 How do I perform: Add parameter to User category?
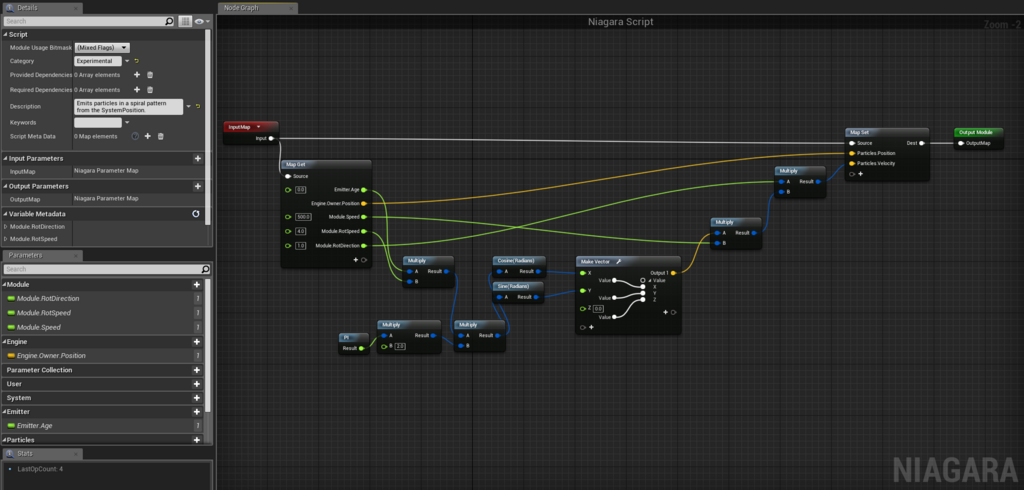pyautogui.click(x=197, y=384)
